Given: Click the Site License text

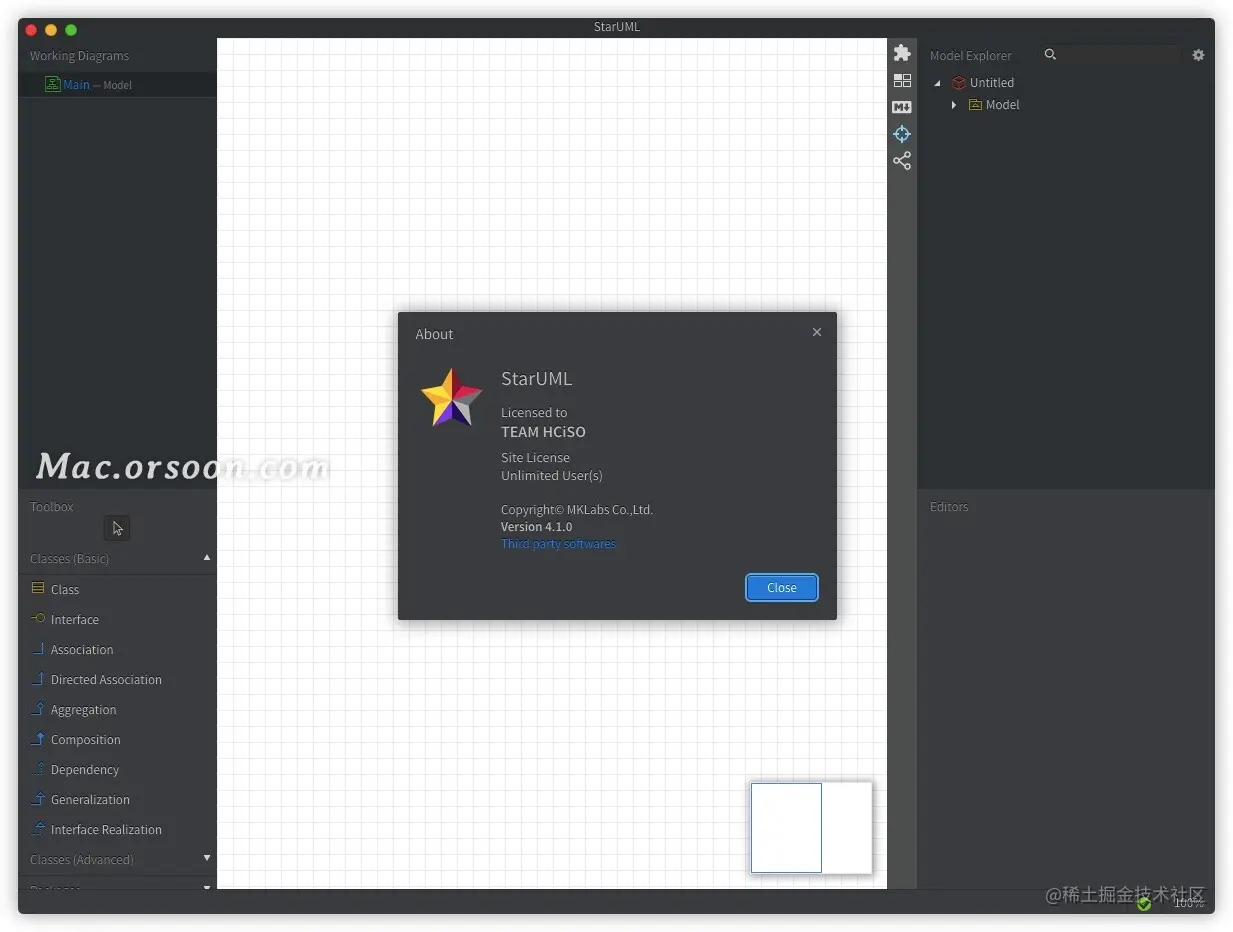Looking at the screenshot, I should (535, 458).
